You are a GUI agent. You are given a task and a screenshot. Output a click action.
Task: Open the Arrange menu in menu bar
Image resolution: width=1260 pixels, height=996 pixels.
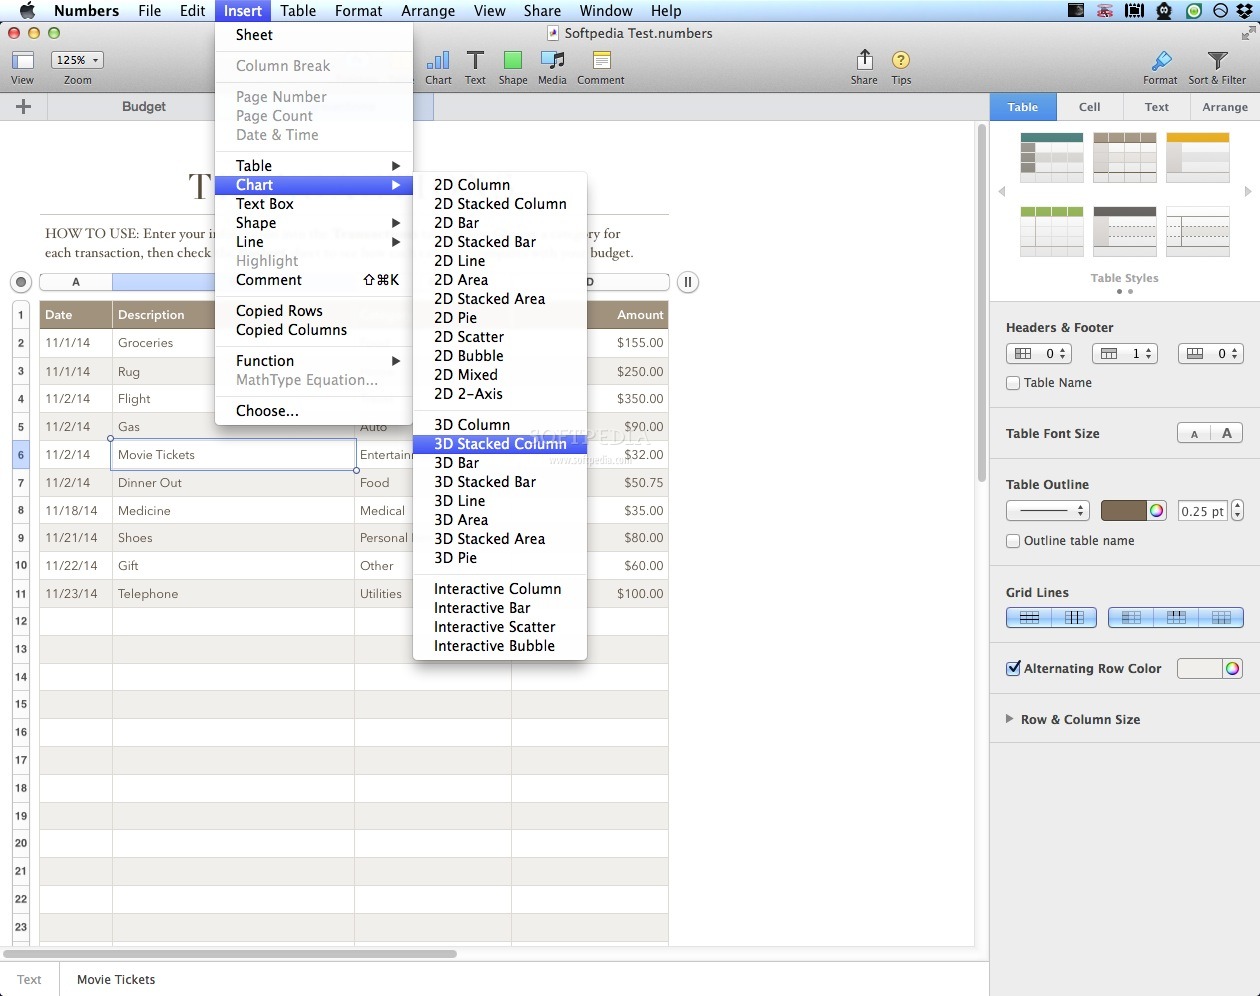coord(428,11)
